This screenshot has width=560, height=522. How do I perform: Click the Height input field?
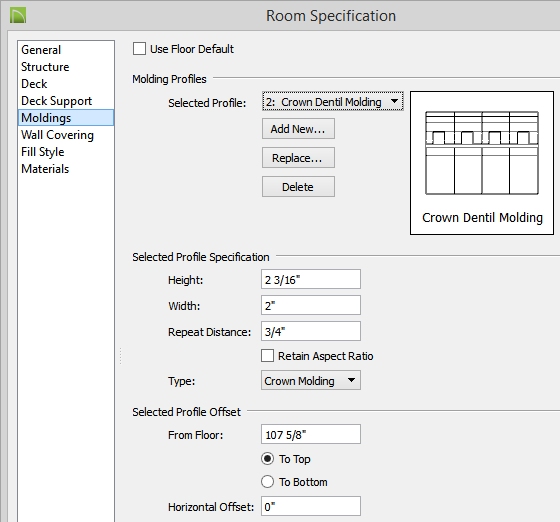pyautogui.click(x=311, y=280)
